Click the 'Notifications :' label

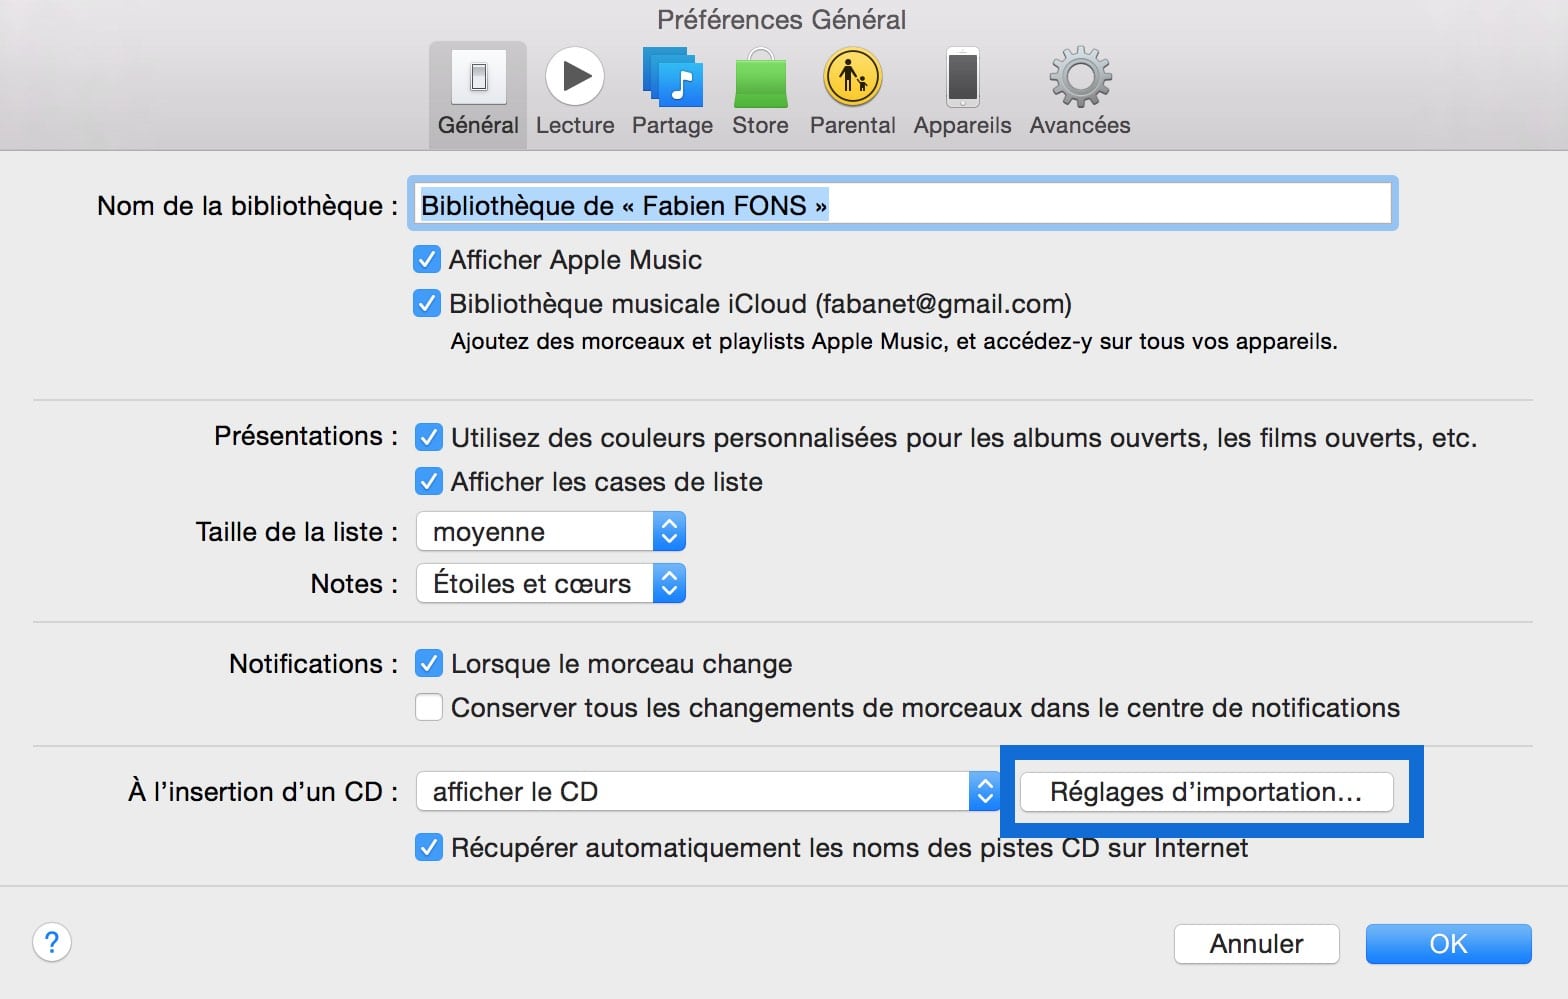click(313, 664)
